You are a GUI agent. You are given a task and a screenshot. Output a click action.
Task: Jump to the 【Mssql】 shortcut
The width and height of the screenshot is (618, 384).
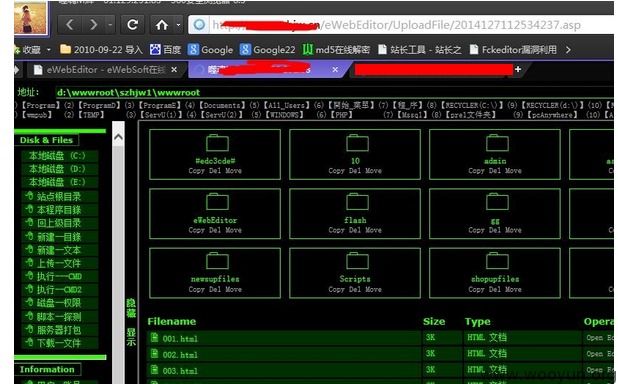click(412, 115)
